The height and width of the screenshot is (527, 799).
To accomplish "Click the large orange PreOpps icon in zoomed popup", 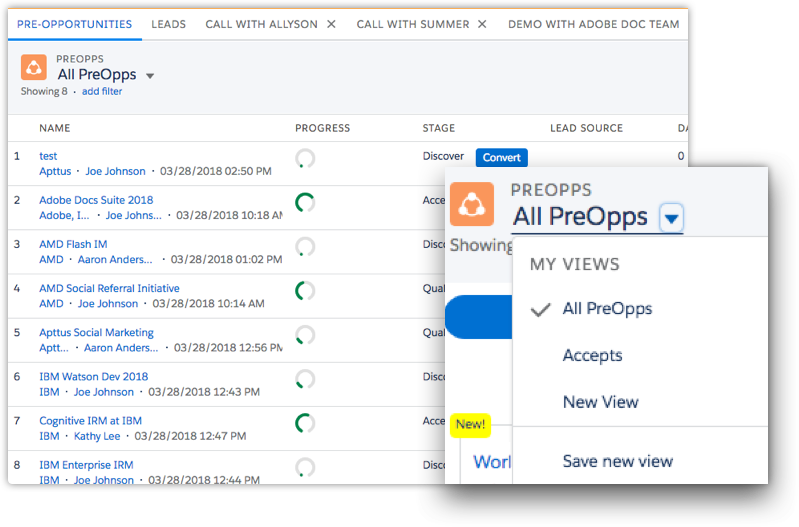I will point(472,204).
